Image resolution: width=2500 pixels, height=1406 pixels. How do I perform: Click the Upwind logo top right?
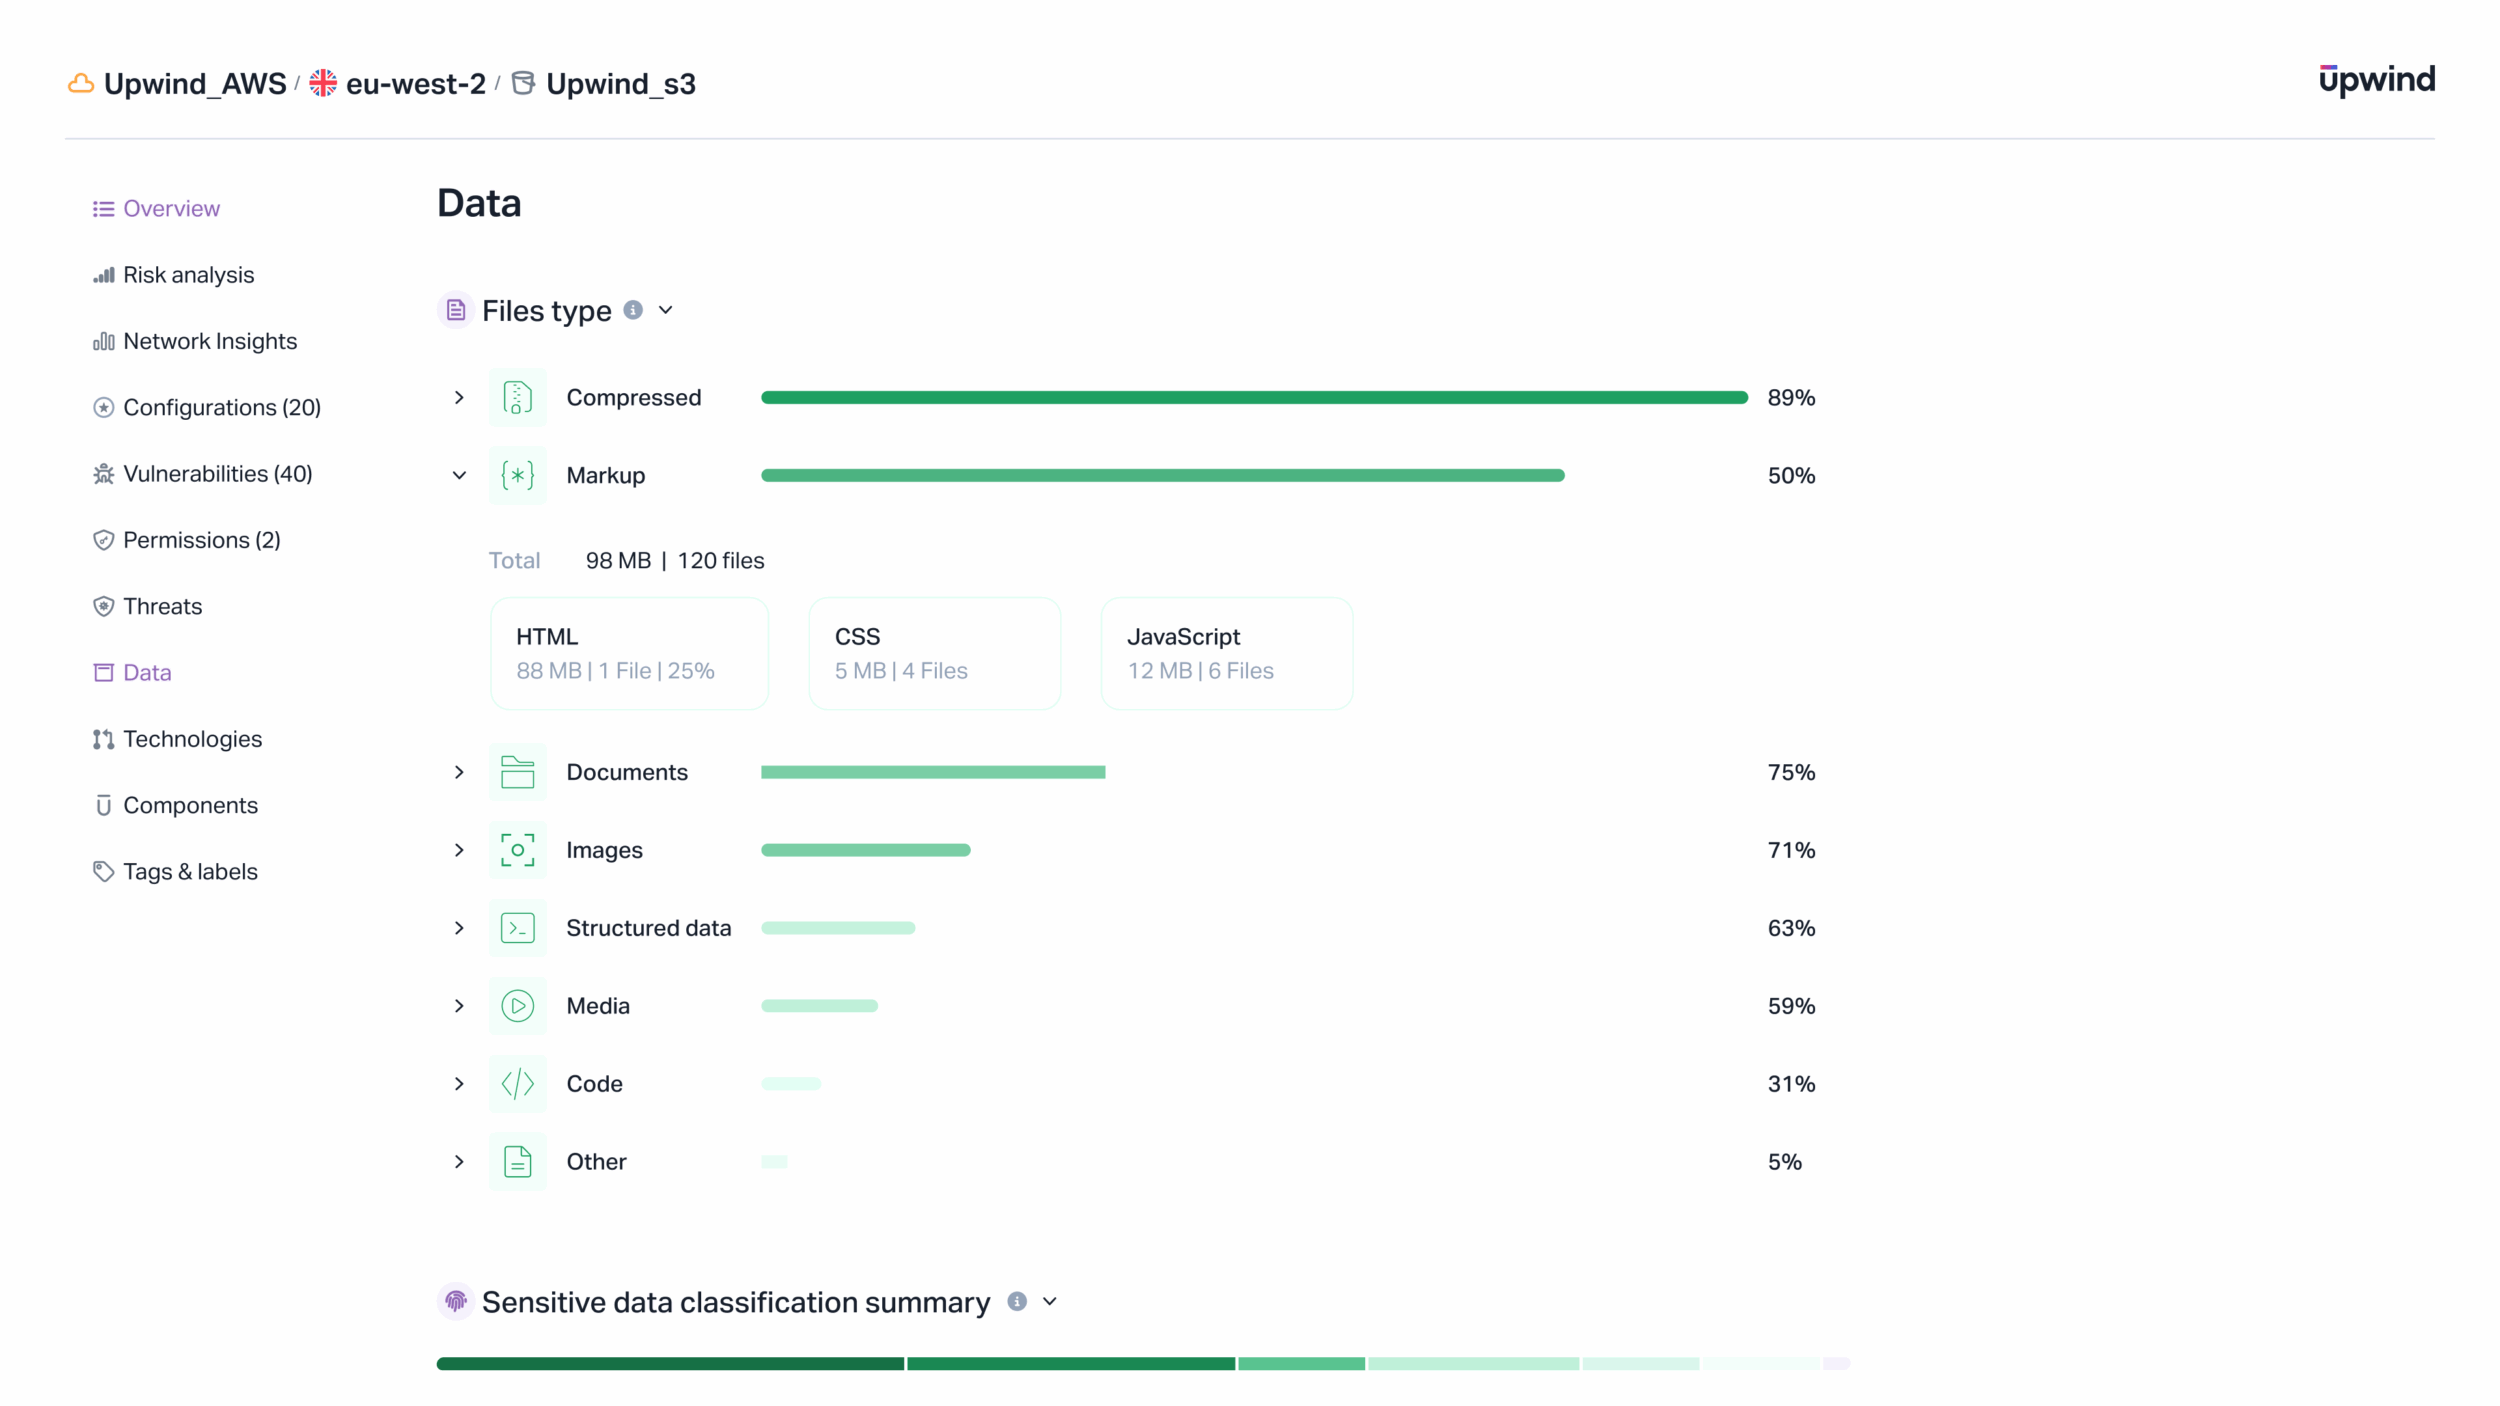coord(2376,80)
